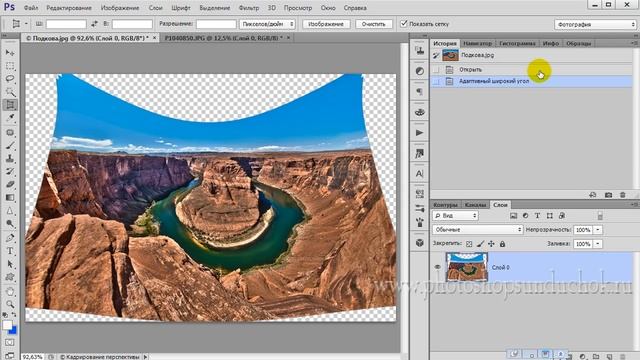Delete current history state trash icon
The height and width of the screenshot is (360, 640).
pos(622,195)
